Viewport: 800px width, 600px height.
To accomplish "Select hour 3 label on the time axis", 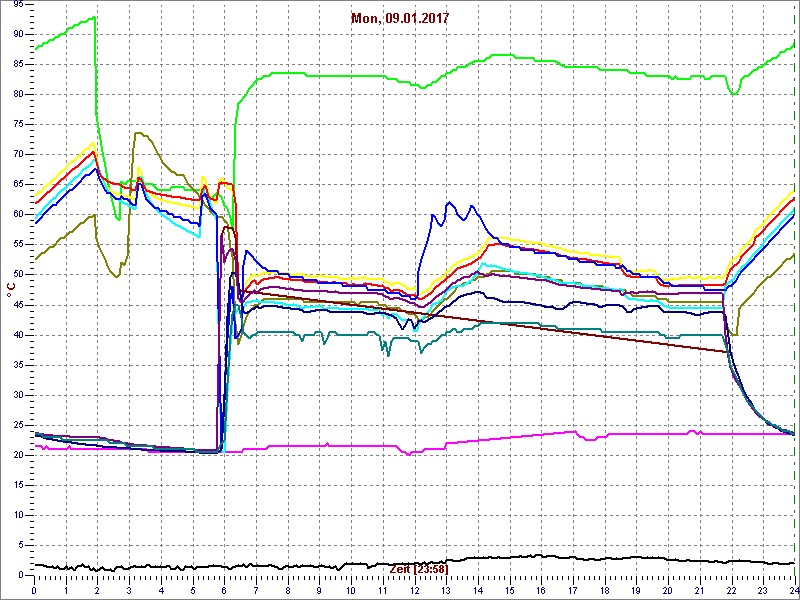I will [130, 590].
